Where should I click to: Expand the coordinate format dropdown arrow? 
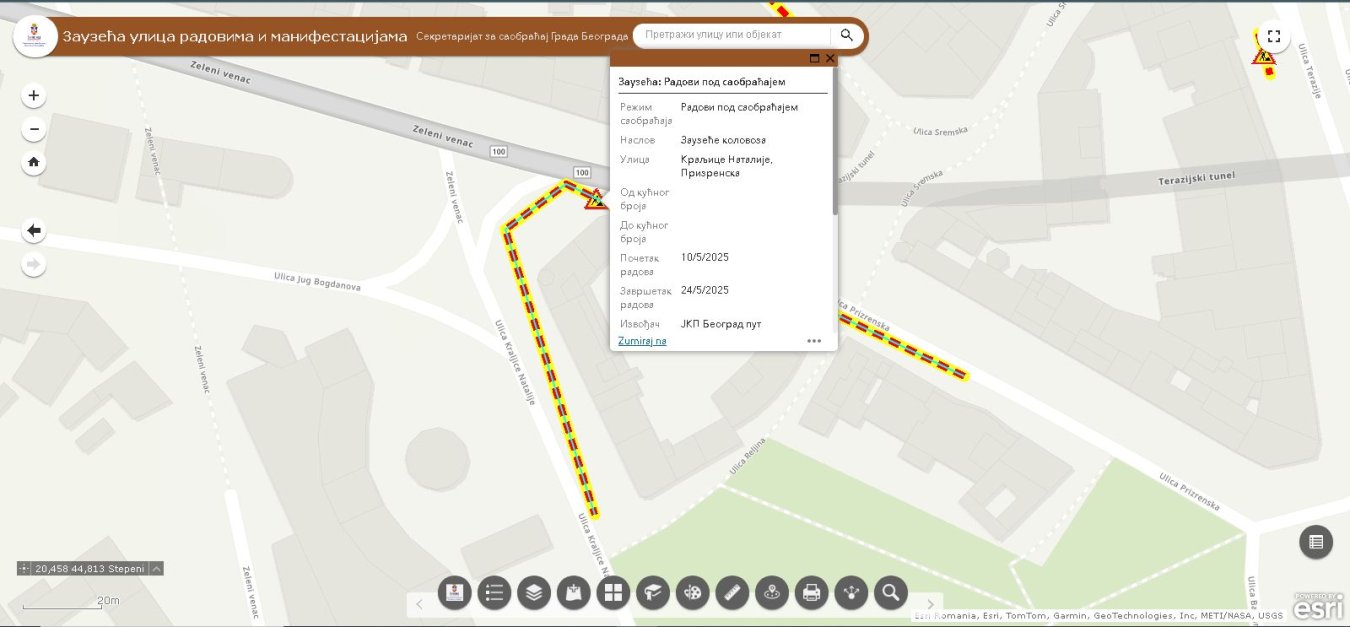point(157,569)
